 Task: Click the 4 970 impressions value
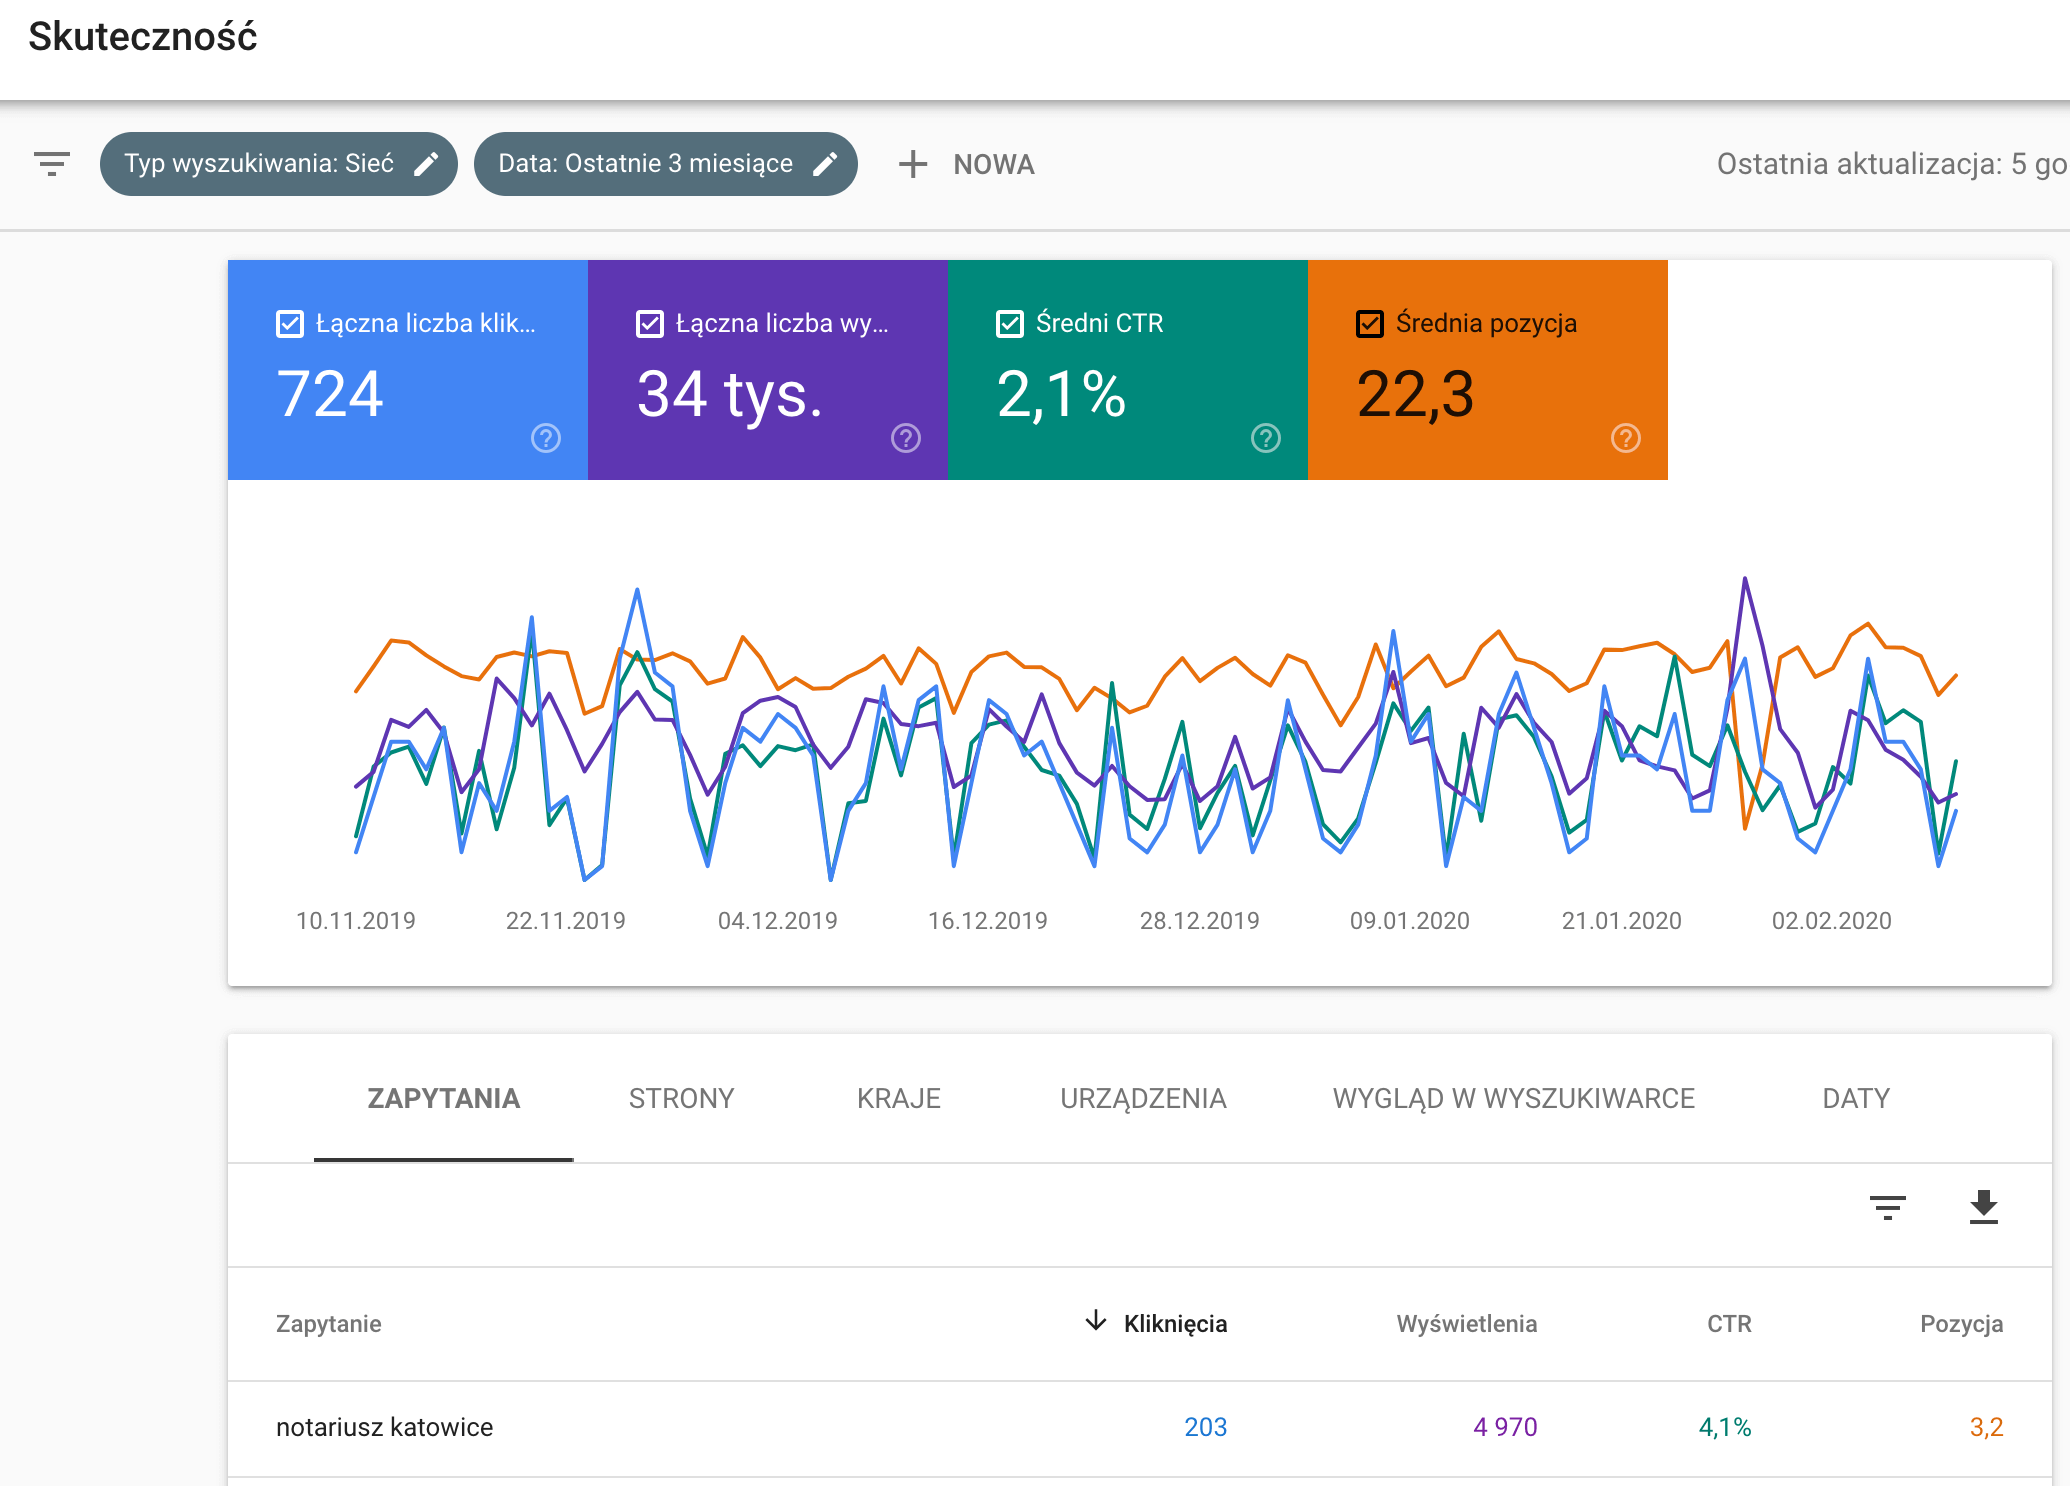tap(1505, 1428)
